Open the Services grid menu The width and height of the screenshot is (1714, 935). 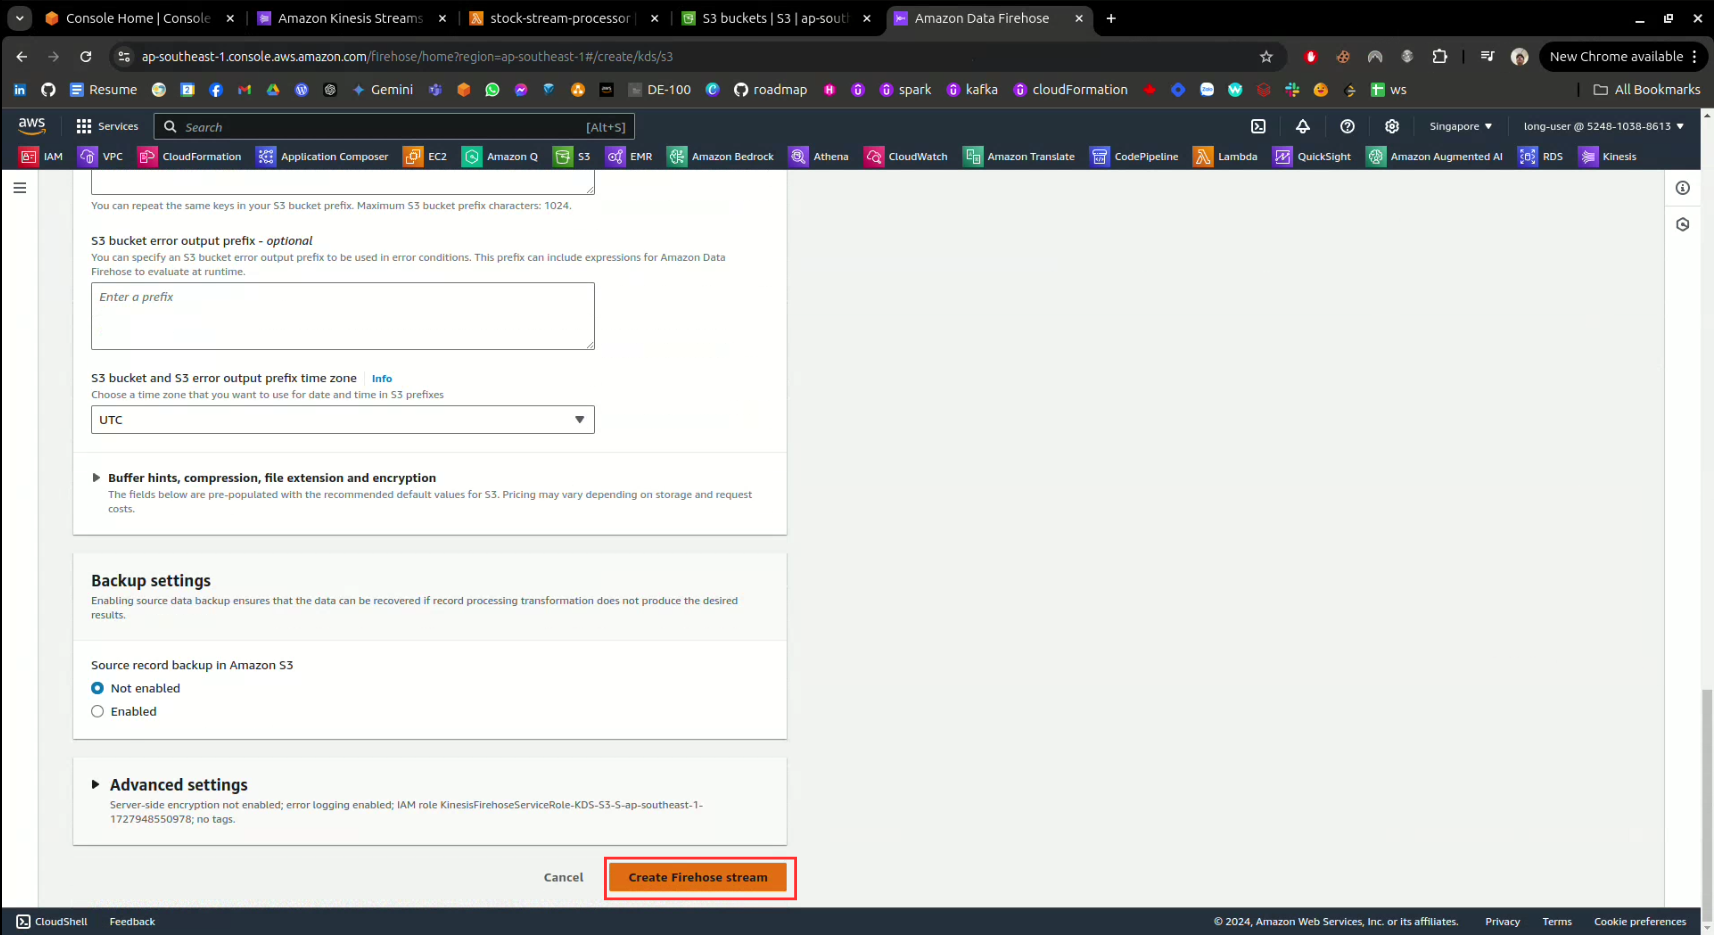pos(107,126)
